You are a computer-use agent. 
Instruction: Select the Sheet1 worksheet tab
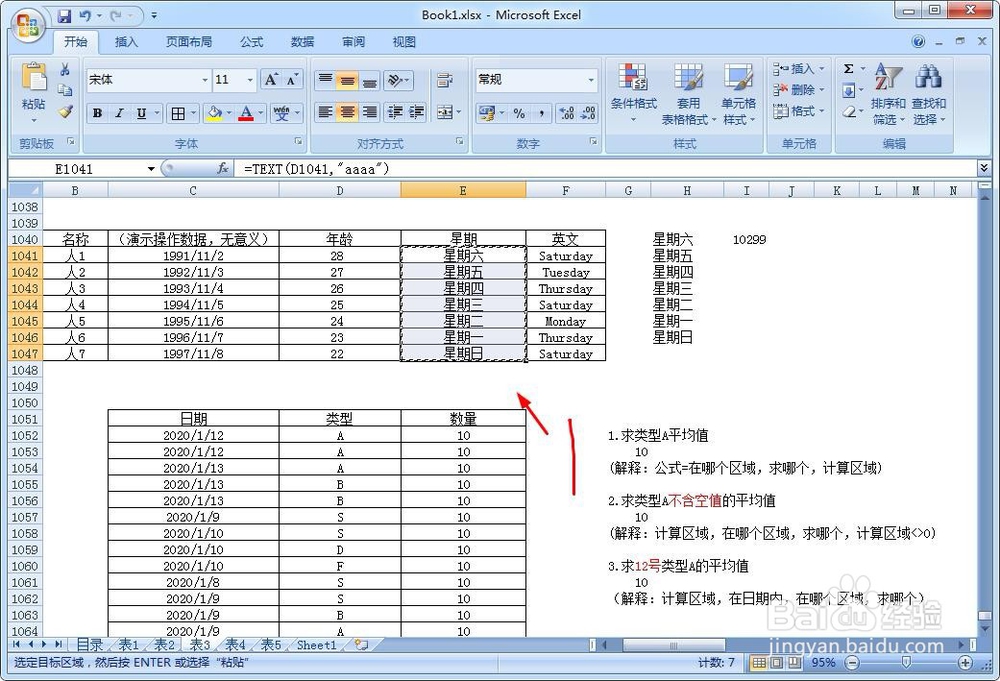click(x=315, y=645)
